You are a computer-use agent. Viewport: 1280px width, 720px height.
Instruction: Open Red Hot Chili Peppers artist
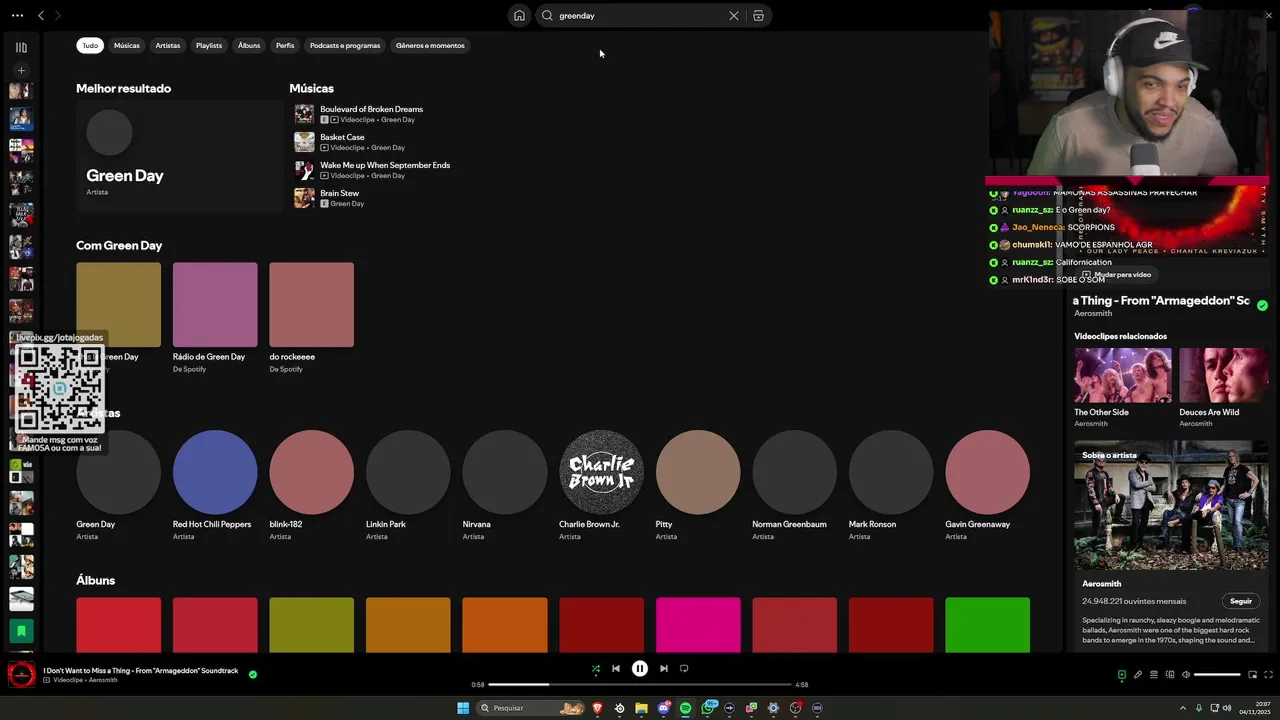pos(215,485)
